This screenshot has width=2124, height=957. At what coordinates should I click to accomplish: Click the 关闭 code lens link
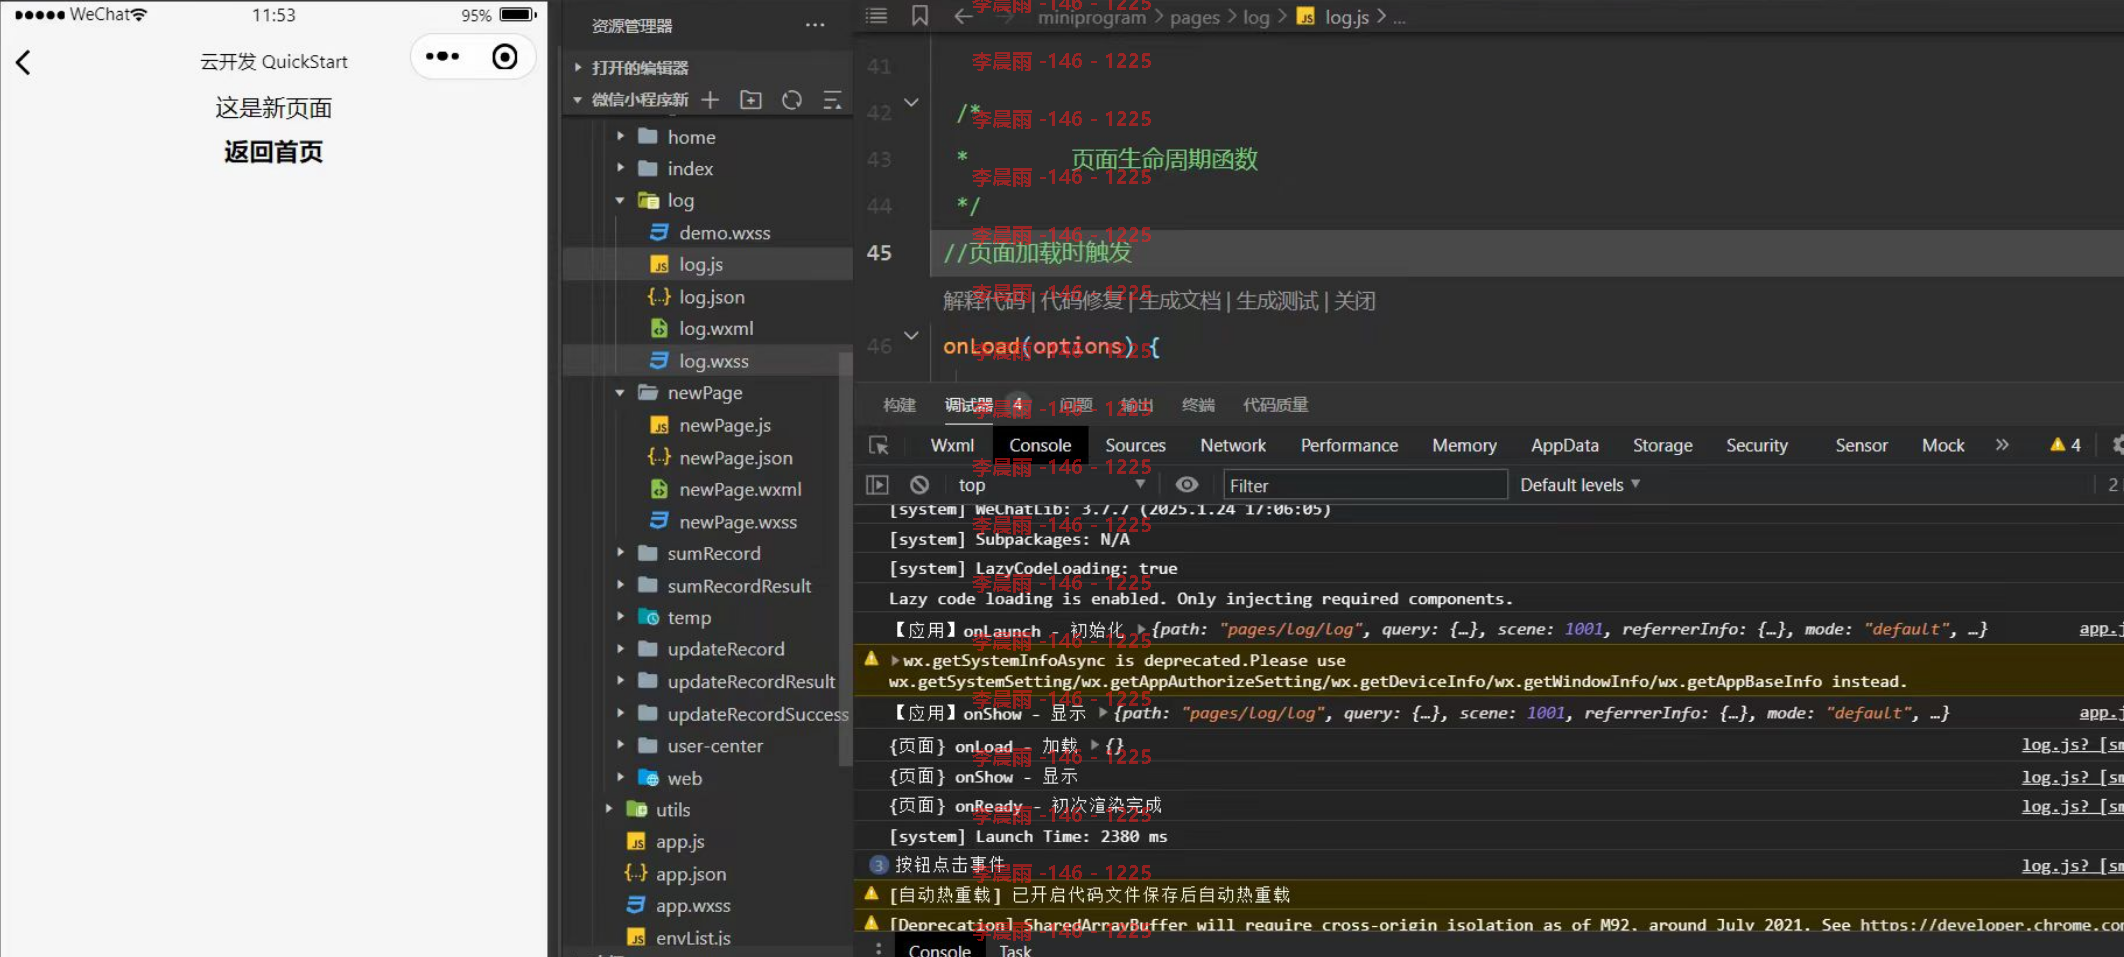click(1355, 301)
